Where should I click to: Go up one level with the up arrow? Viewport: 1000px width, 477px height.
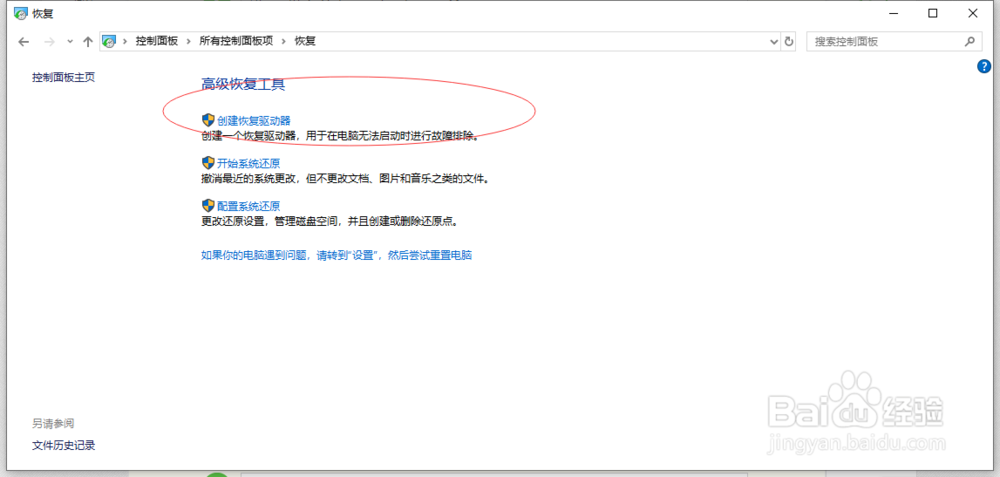pos(88,41)
